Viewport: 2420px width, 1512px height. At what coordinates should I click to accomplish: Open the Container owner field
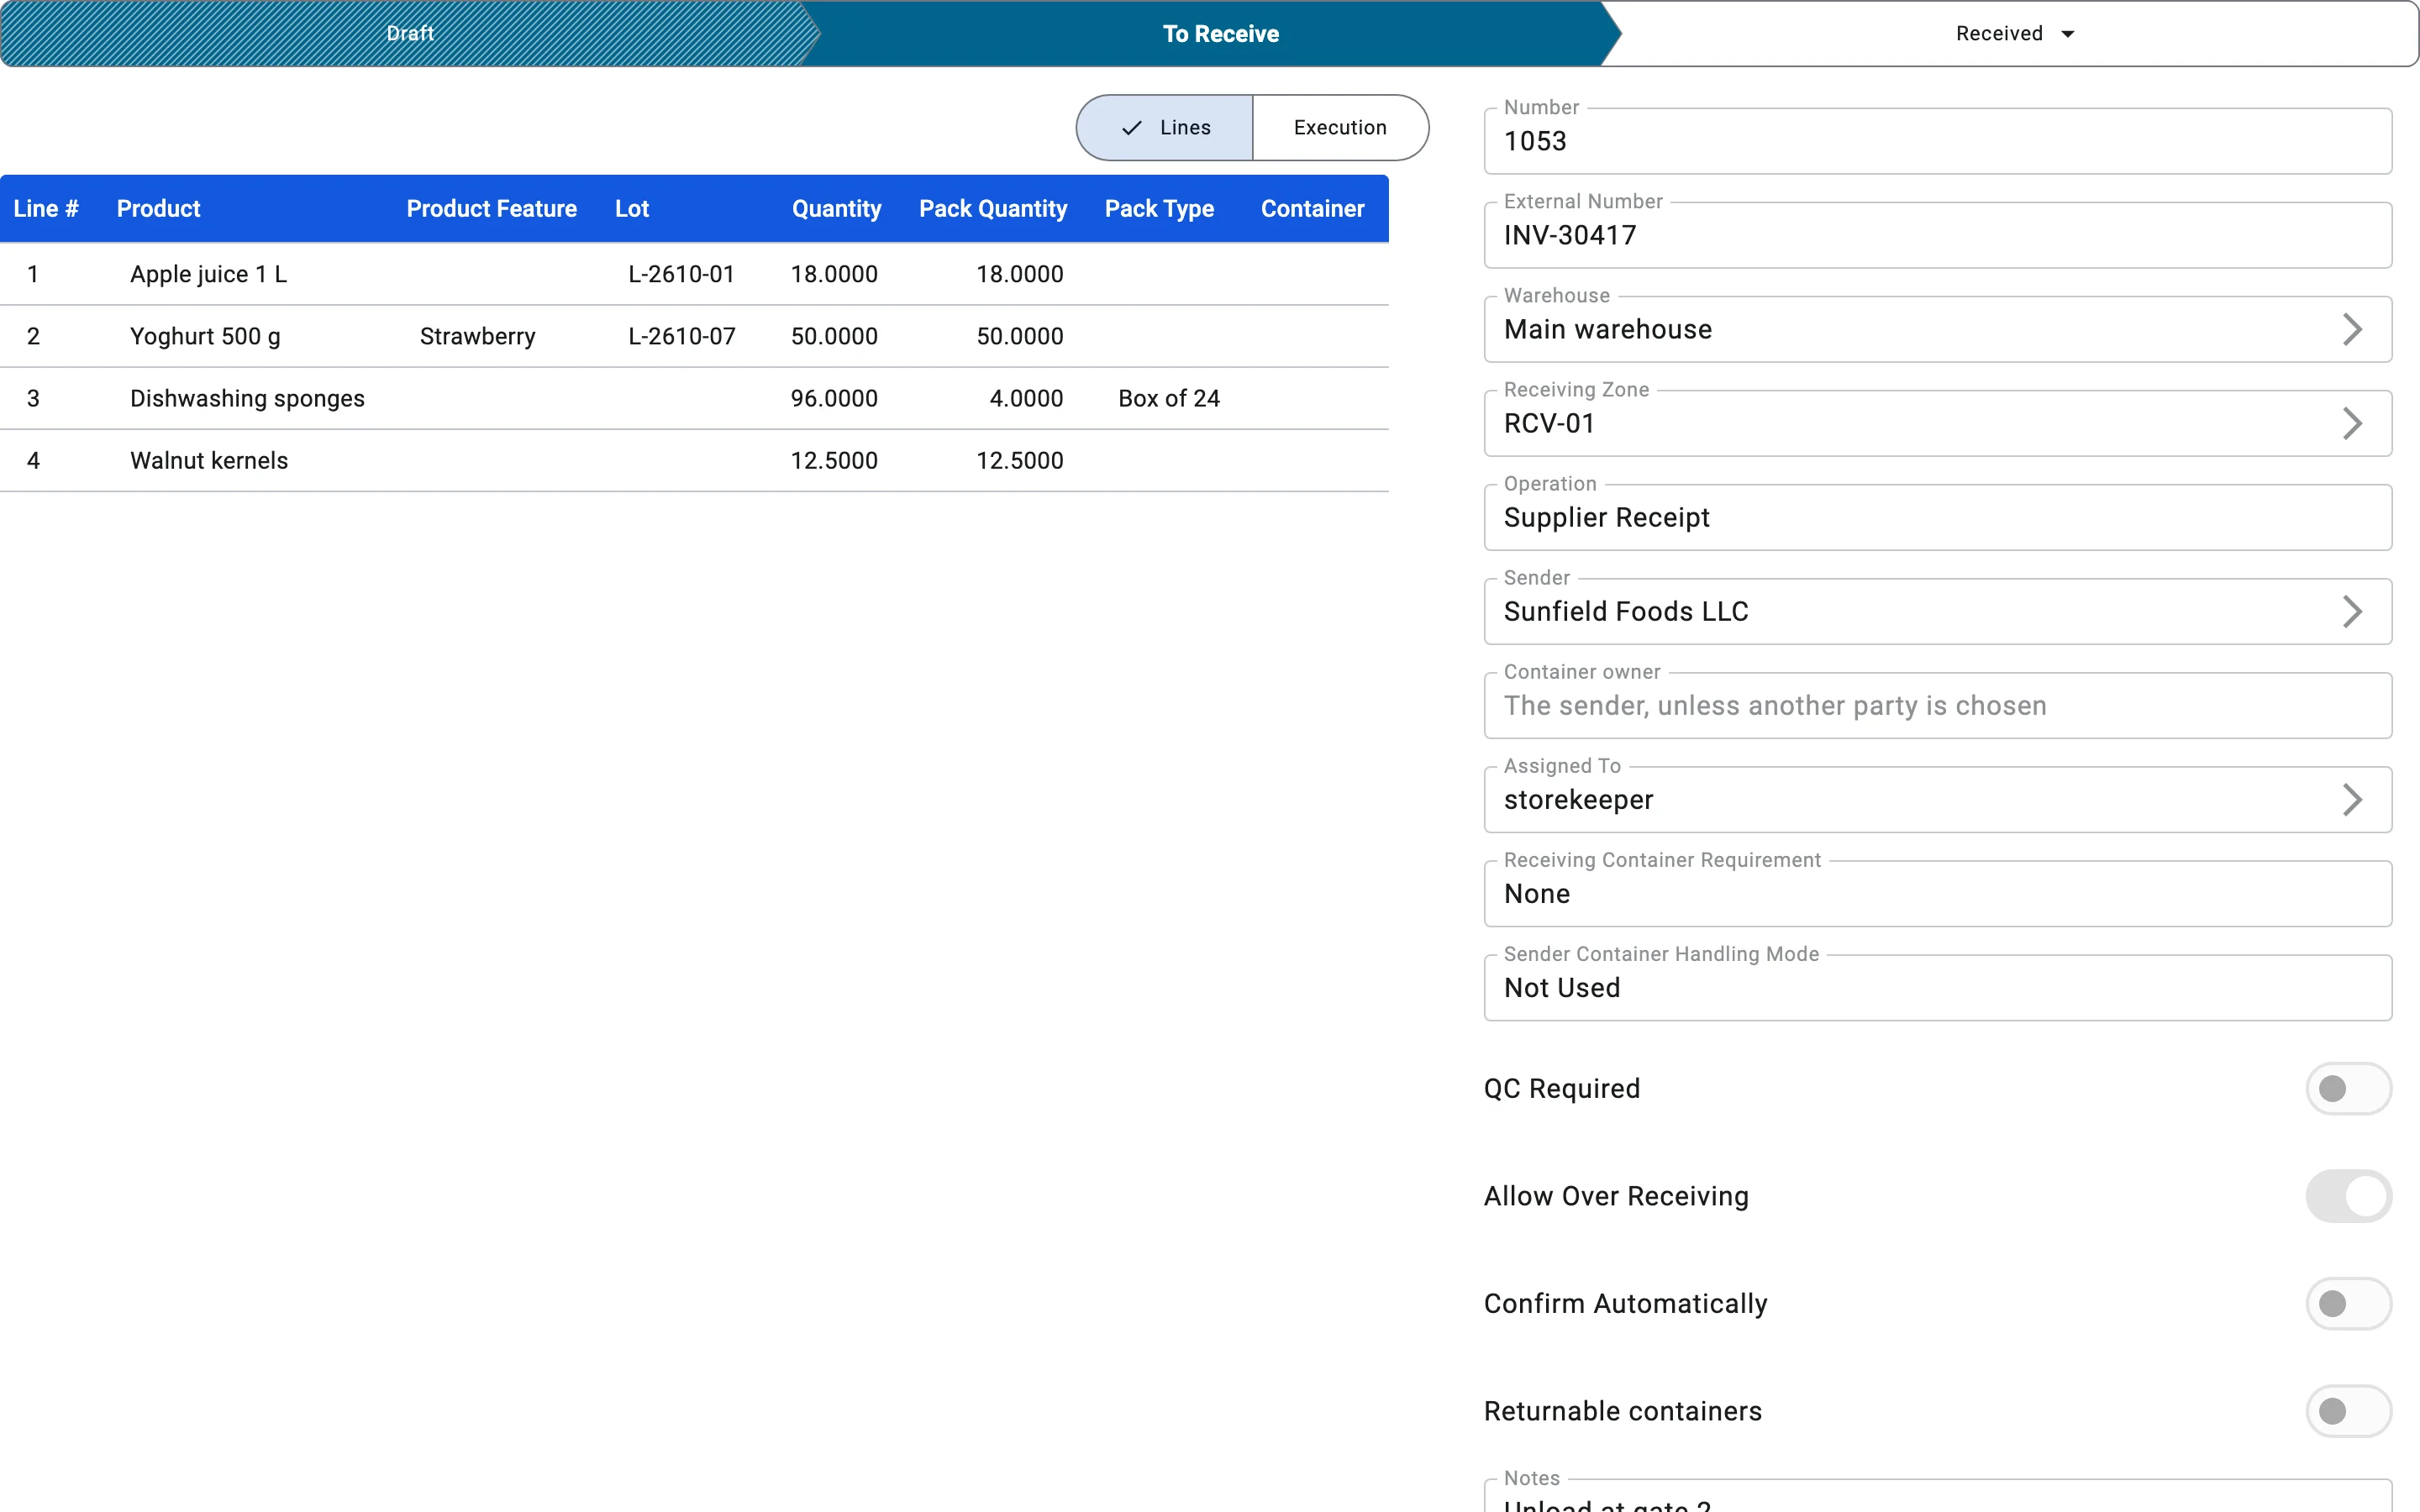click(x=1937, y=705)
